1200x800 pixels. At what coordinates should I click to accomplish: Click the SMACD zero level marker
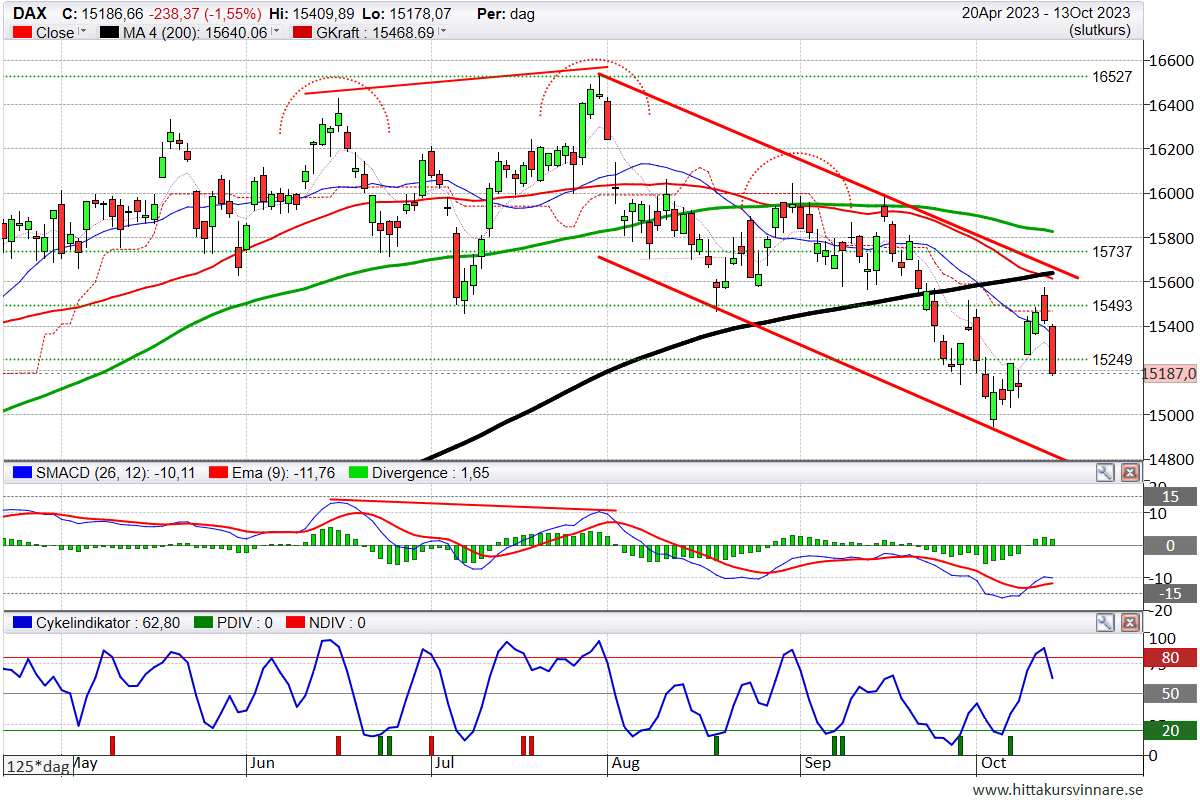(1170, 545)
